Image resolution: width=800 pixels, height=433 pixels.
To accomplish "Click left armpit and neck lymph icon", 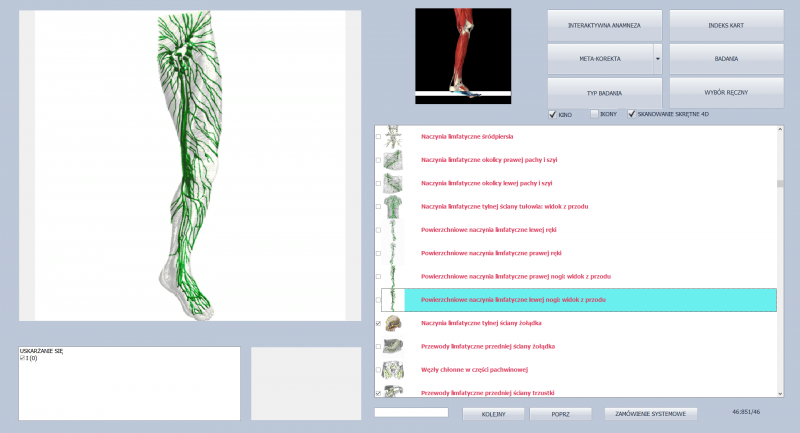I will (395, 183).
